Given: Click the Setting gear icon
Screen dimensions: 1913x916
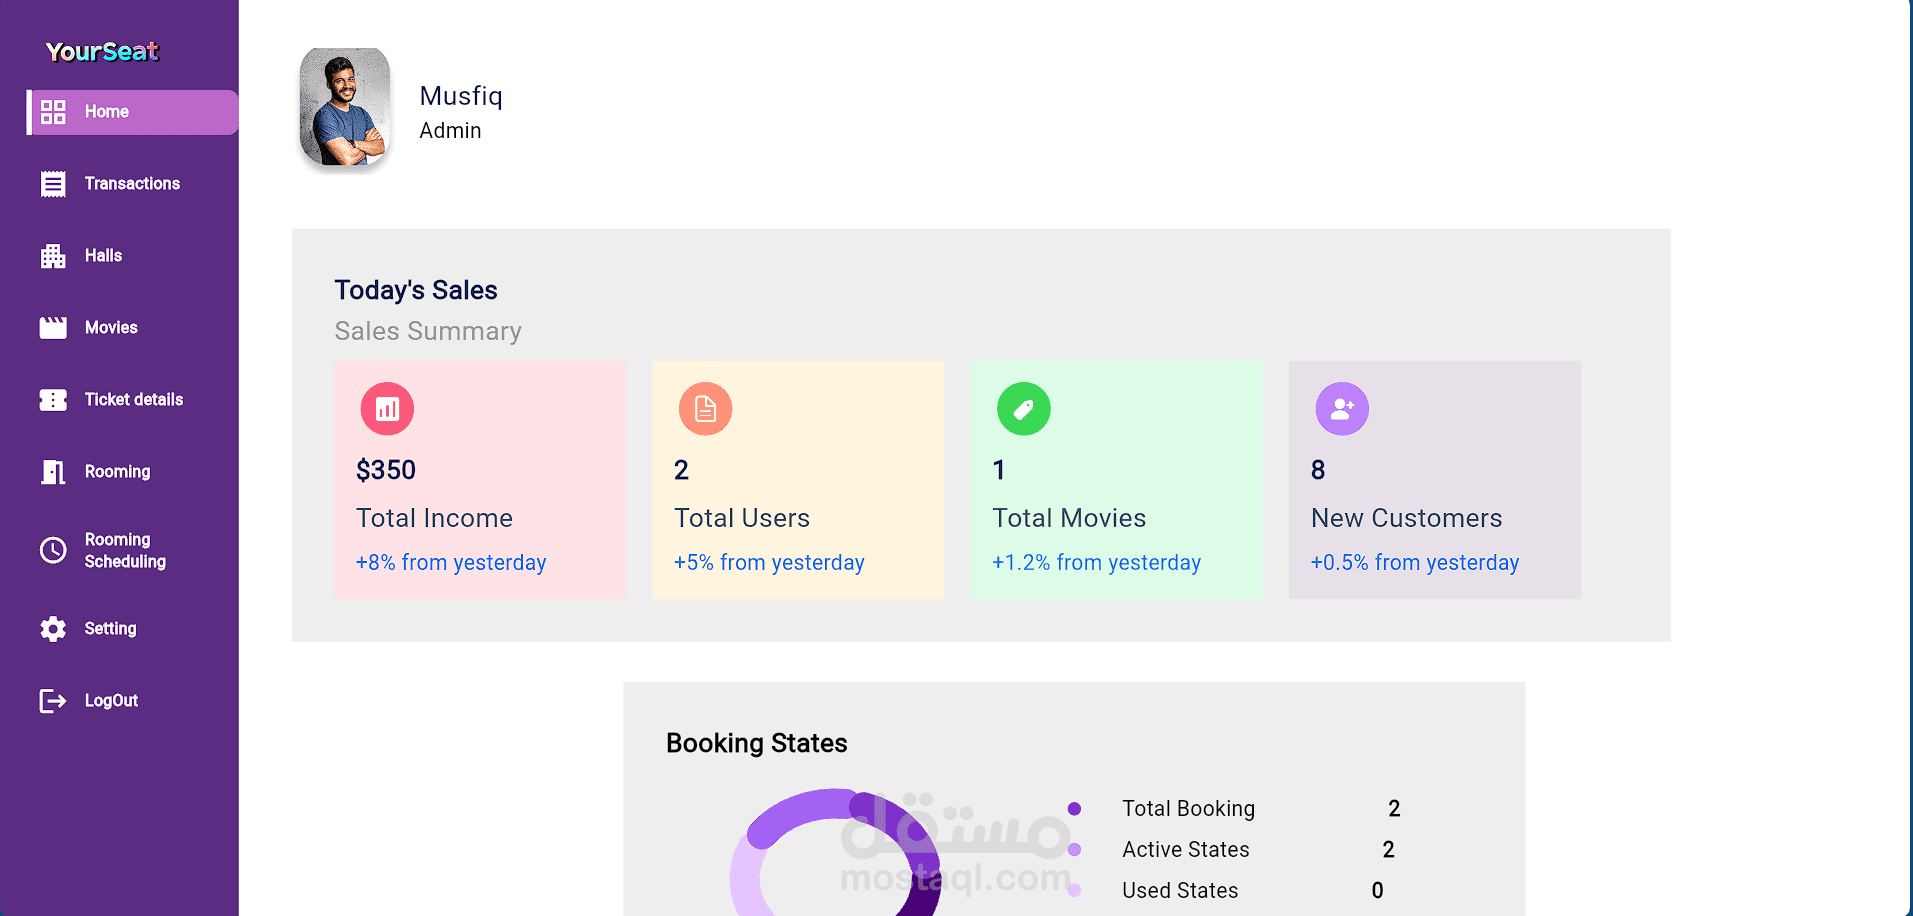Looking at the screenshot, I should tap(53, 629).
